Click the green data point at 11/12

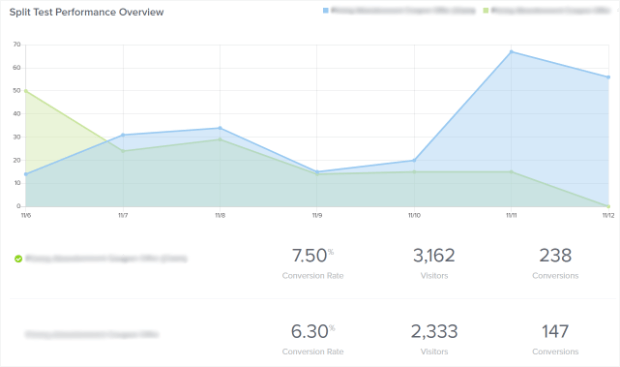tap(609, 206)
